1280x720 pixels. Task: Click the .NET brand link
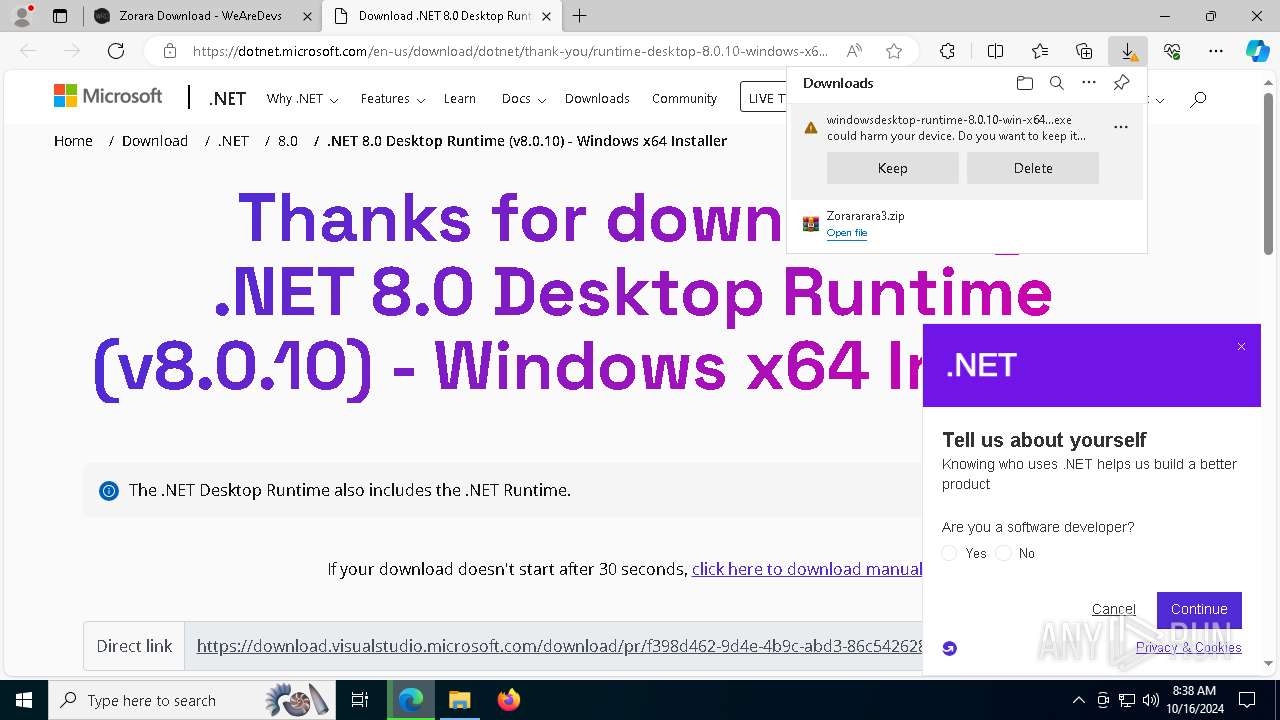(x=227, y=98)
